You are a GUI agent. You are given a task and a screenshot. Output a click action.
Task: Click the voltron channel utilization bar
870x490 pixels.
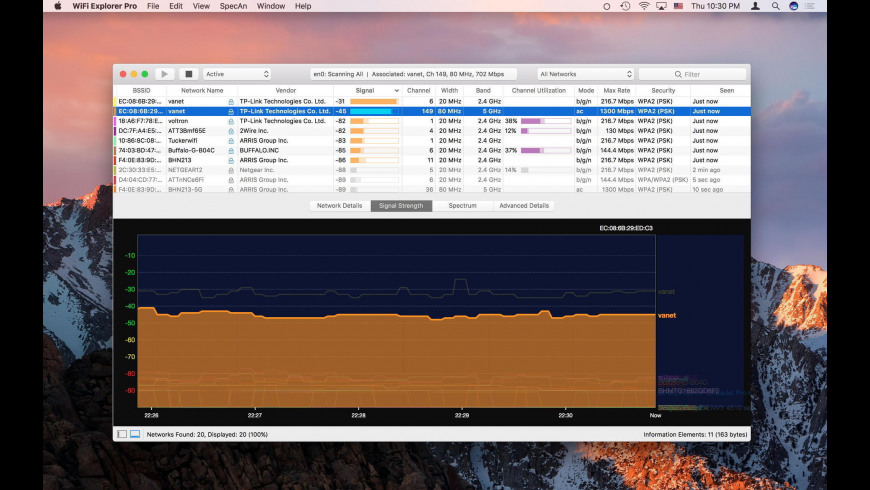coord(546,121)
